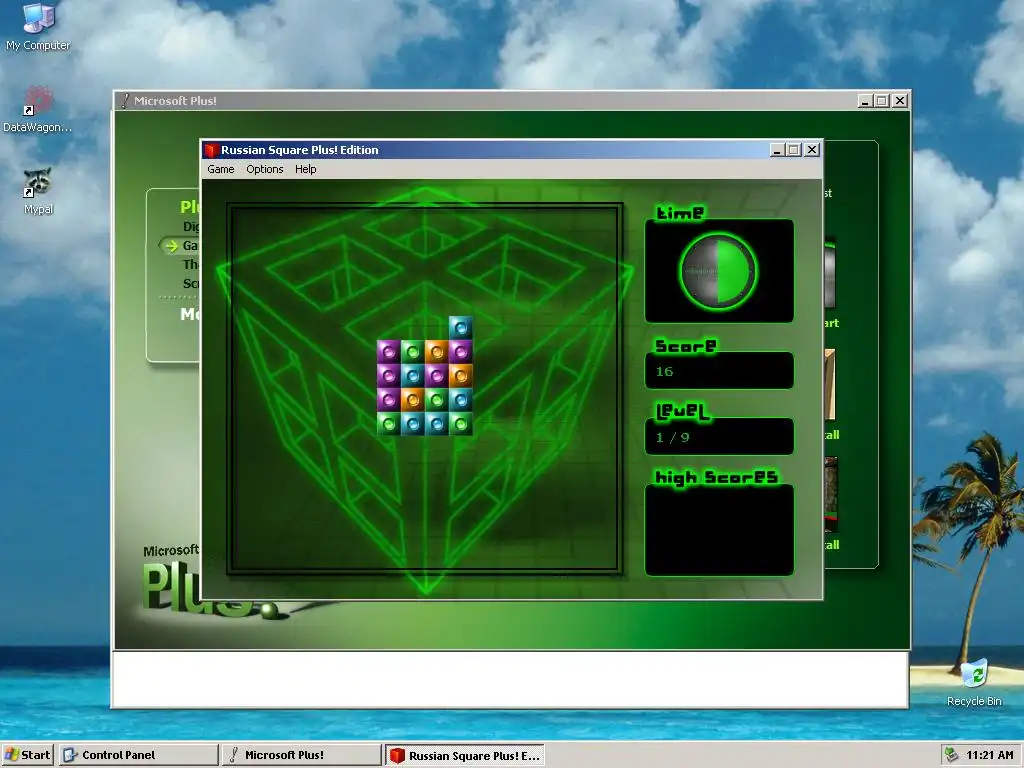Click the level display showing 1 / 9
1024x768 pixels.
pos(719,437)
